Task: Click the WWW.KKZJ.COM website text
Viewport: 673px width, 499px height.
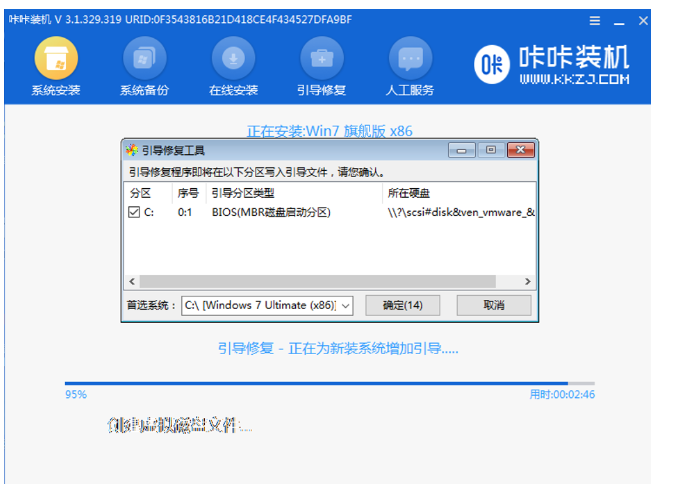Action: pos(574,79)
